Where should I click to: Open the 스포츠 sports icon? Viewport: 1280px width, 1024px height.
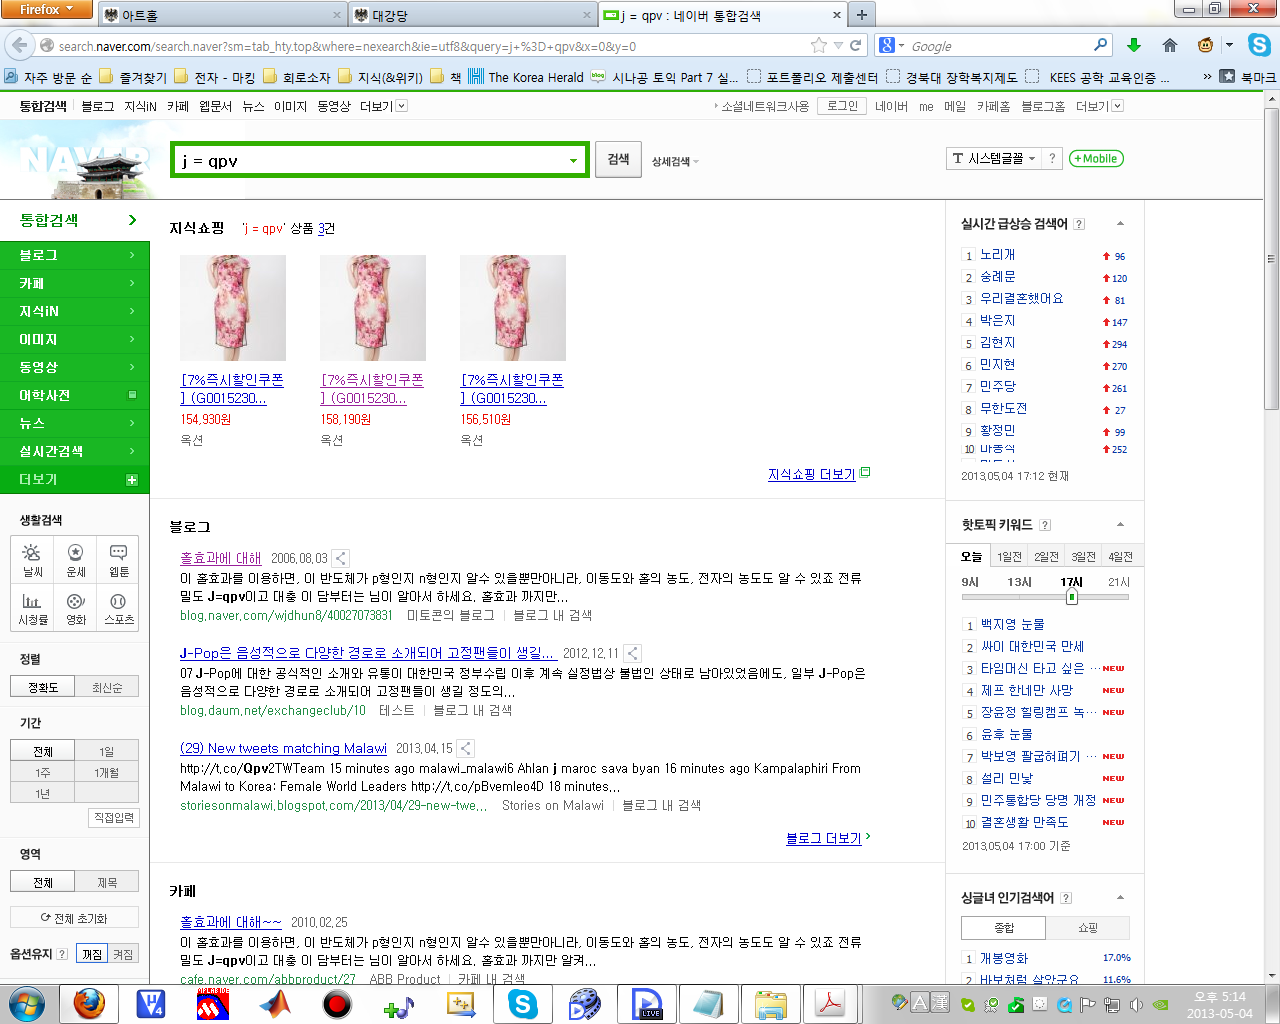[118, 608]
